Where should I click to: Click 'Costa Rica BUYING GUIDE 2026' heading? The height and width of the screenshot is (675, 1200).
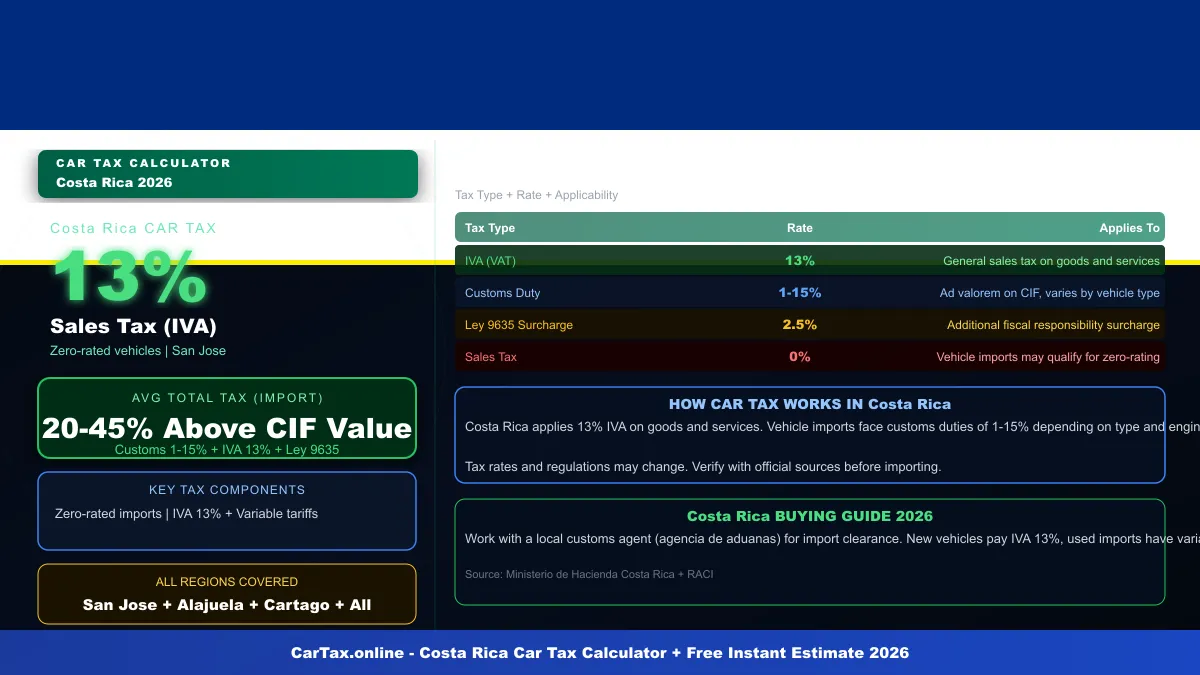(x=810, y=516)
